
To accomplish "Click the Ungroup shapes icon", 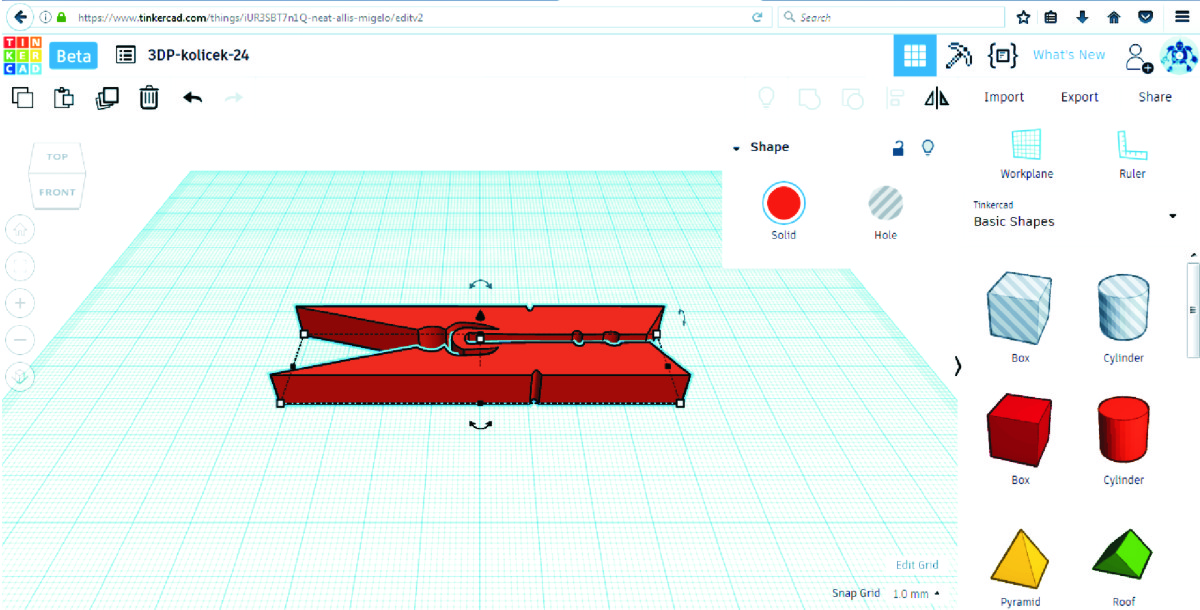I will (852, 98).
